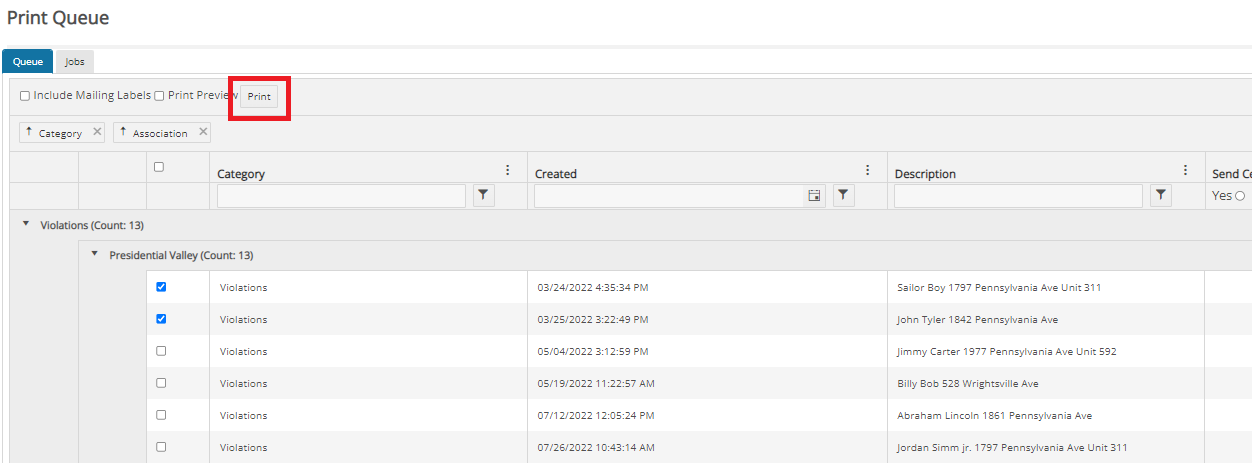Click the Print button

pos(259,97)
